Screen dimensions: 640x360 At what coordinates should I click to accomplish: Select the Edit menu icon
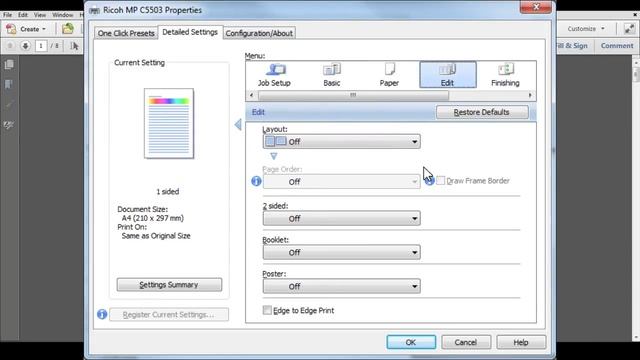448,75
